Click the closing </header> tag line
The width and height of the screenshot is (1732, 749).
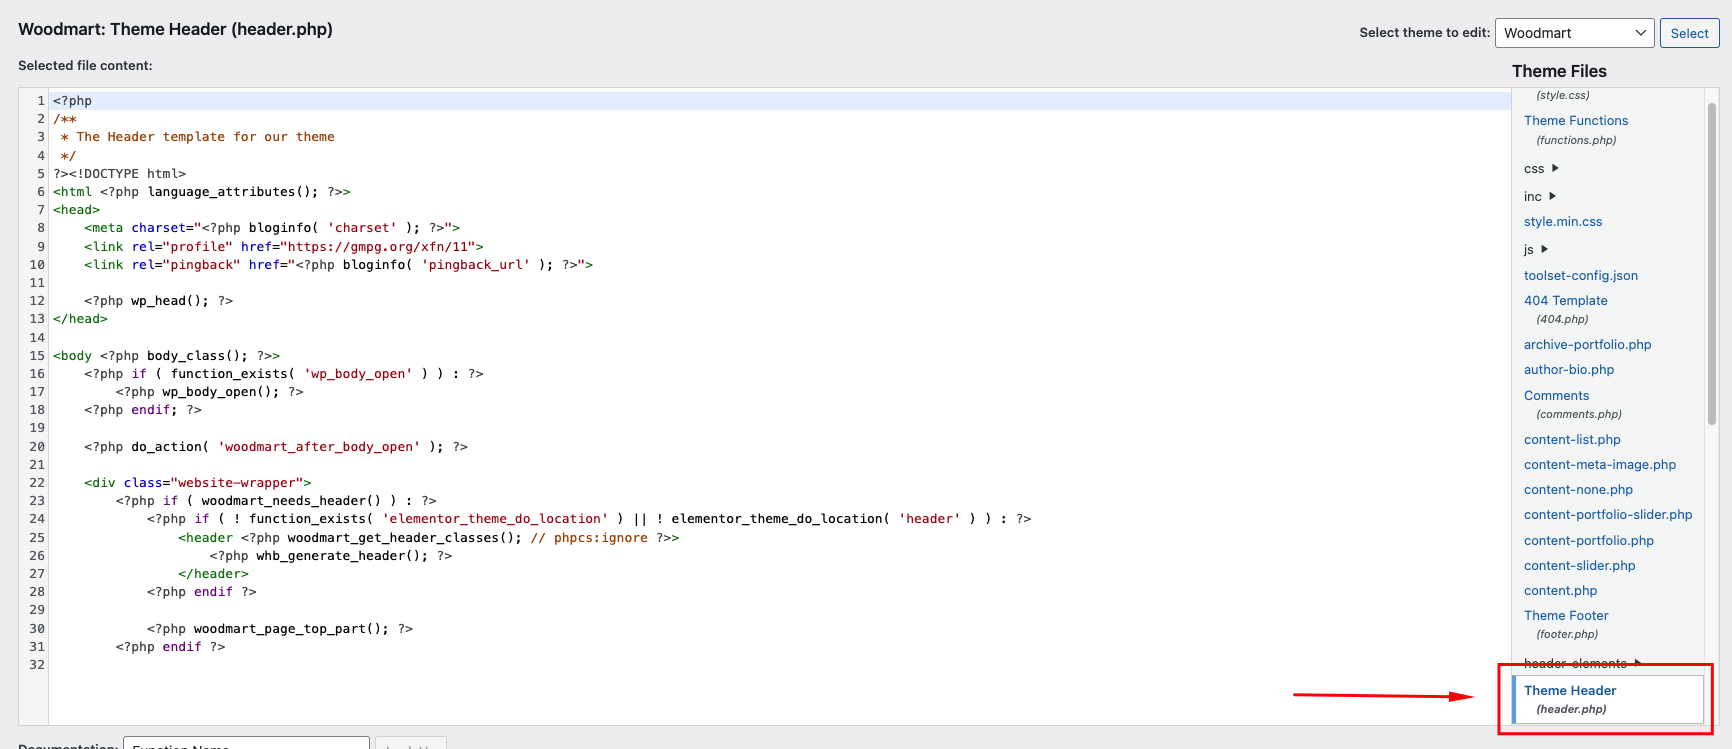[x=213, y=574]
